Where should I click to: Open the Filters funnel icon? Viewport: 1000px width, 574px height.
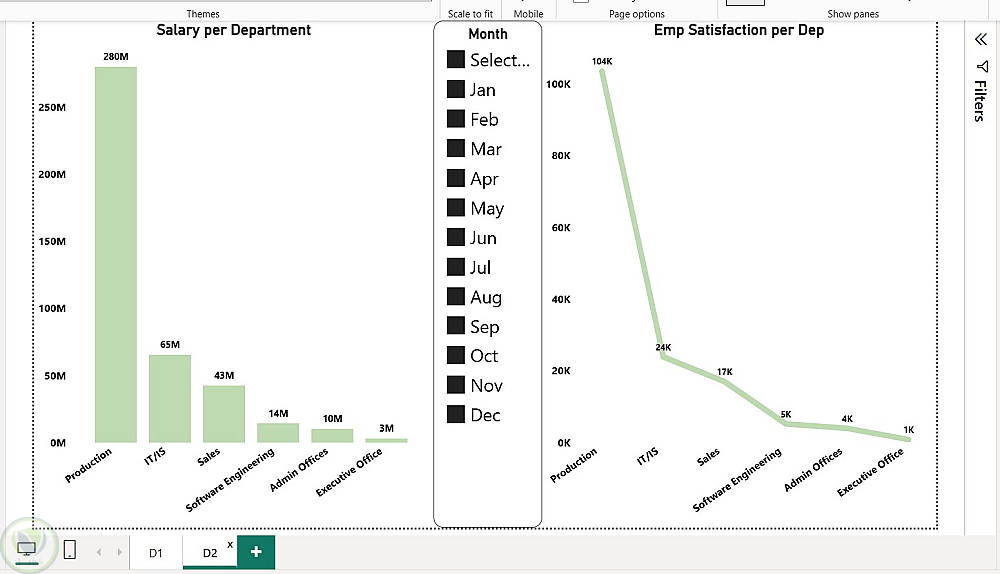[982, 66]
